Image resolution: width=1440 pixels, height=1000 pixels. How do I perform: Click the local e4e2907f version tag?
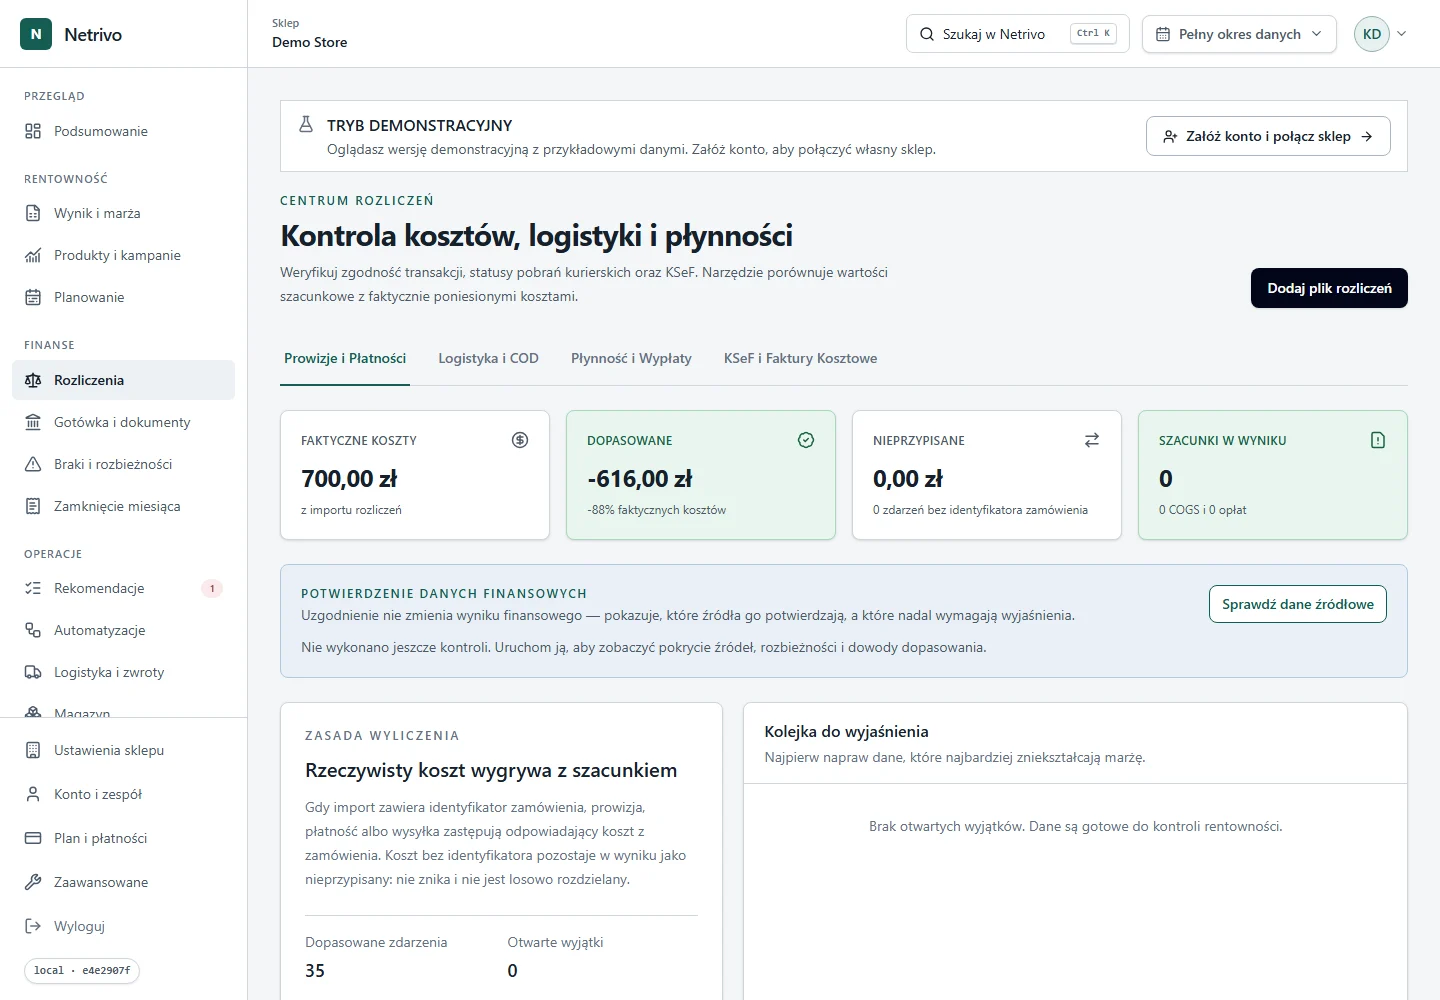pyautogui.click(x=82, y=970)
